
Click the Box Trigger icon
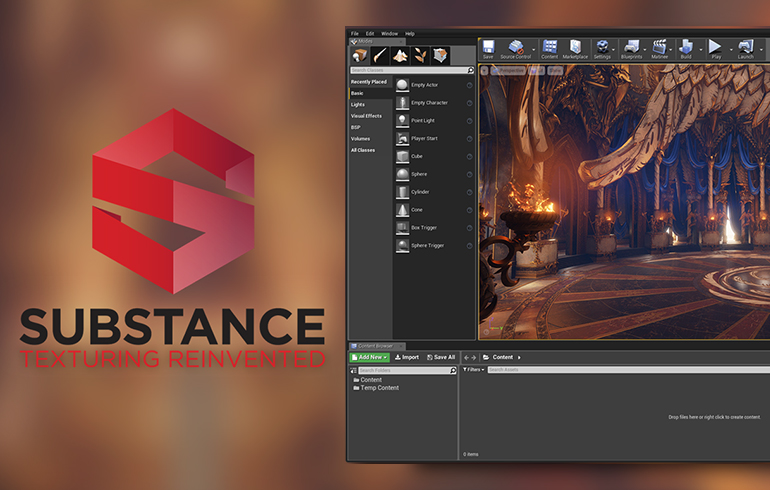point(402,227)
